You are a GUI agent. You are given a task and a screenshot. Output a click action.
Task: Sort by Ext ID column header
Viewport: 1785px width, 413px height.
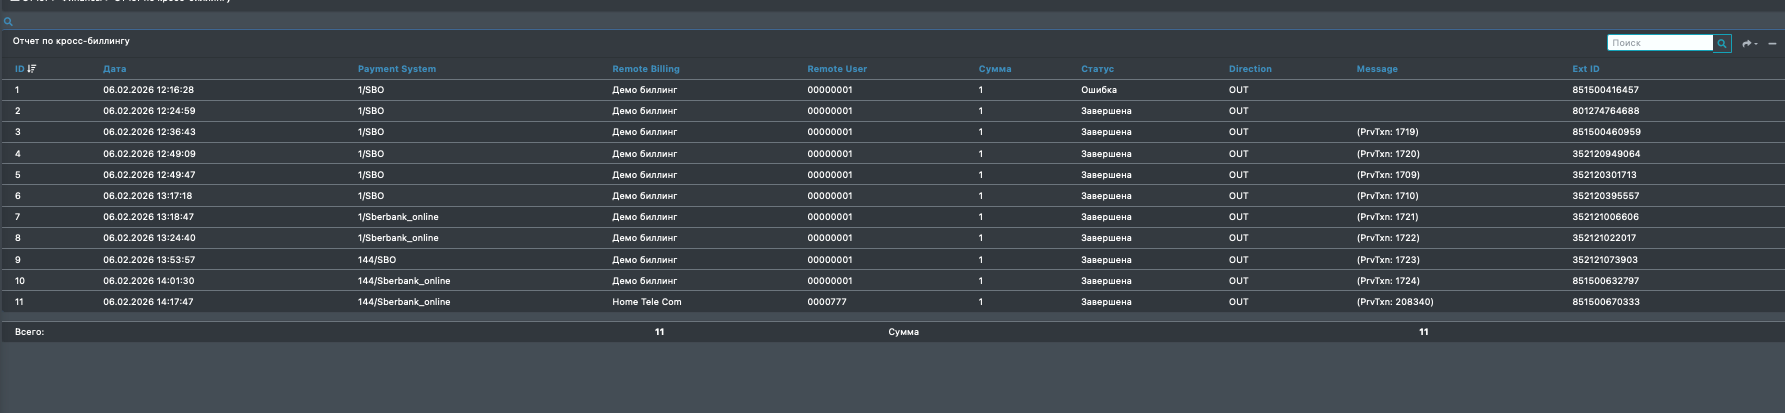pos(1585,69)
